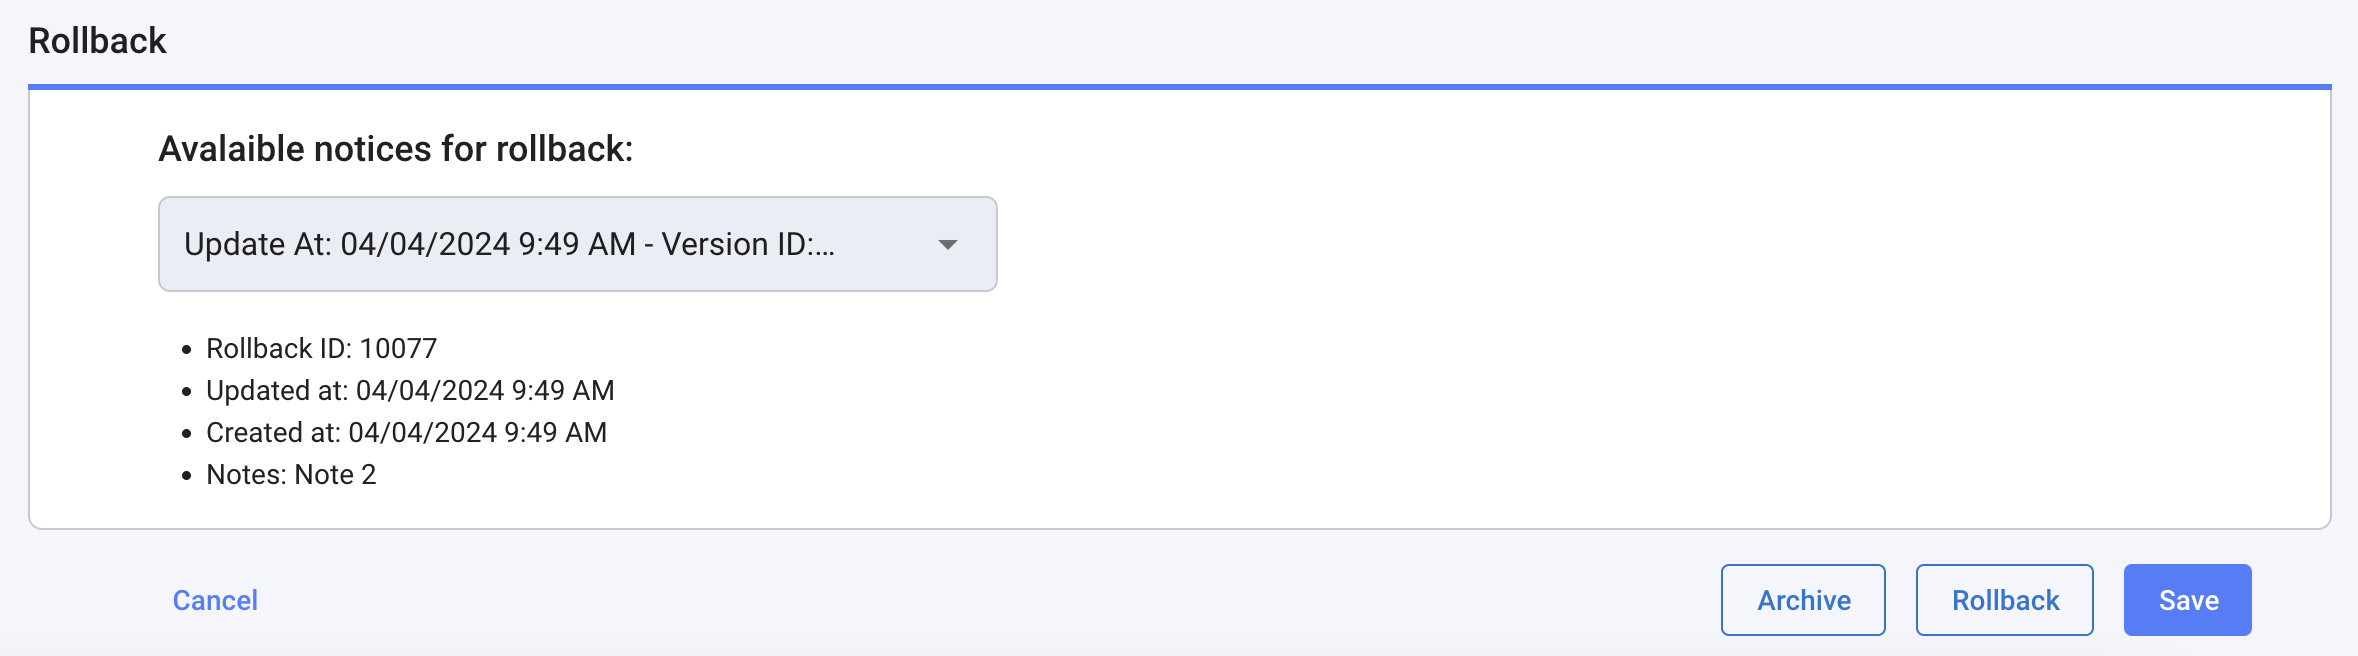
Task: Click the 'Update At: 04/04/2024' combo box text
Action: coord(410,245)
